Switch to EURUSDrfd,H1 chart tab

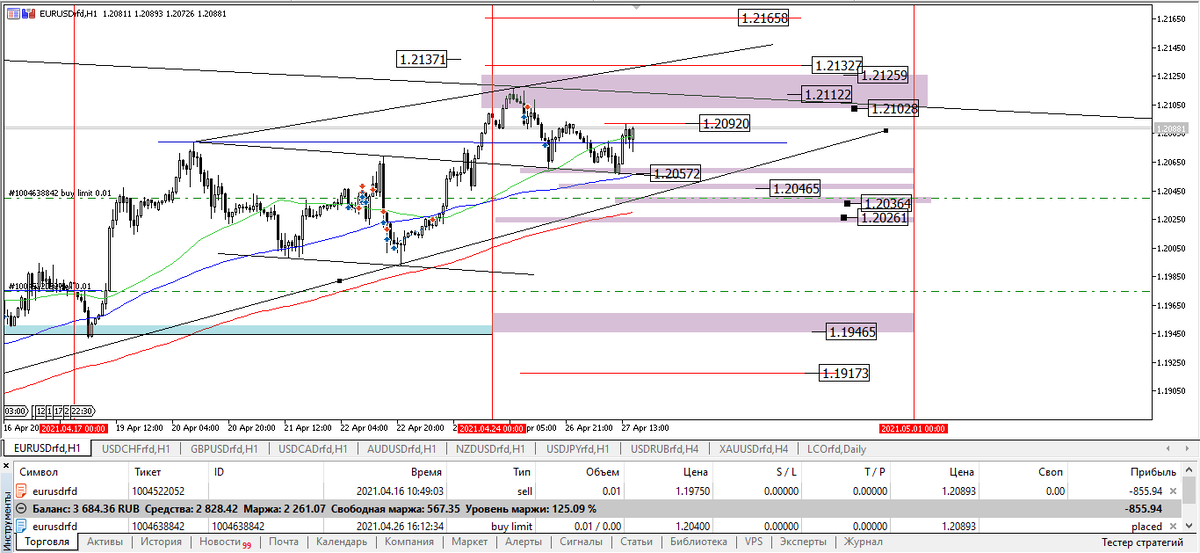47,449
